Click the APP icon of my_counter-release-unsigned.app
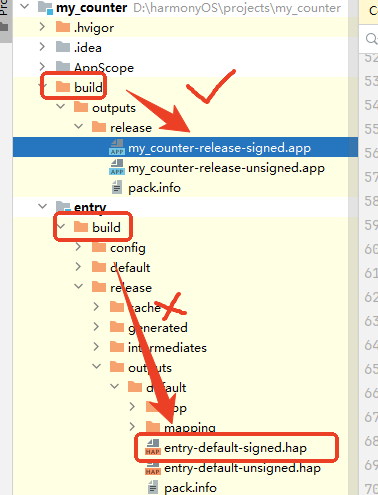Viewport: 378px width, 495px height. point(117,167)
